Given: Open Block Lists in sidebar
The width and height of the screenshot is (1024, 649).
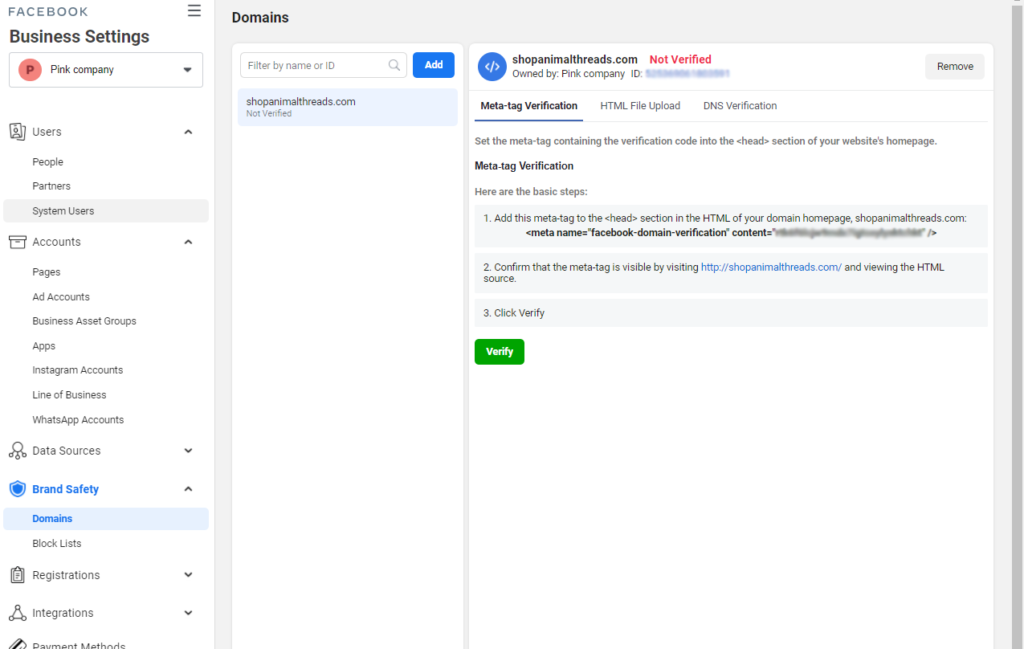Looking at the screenshot, I should pos(57,543).
